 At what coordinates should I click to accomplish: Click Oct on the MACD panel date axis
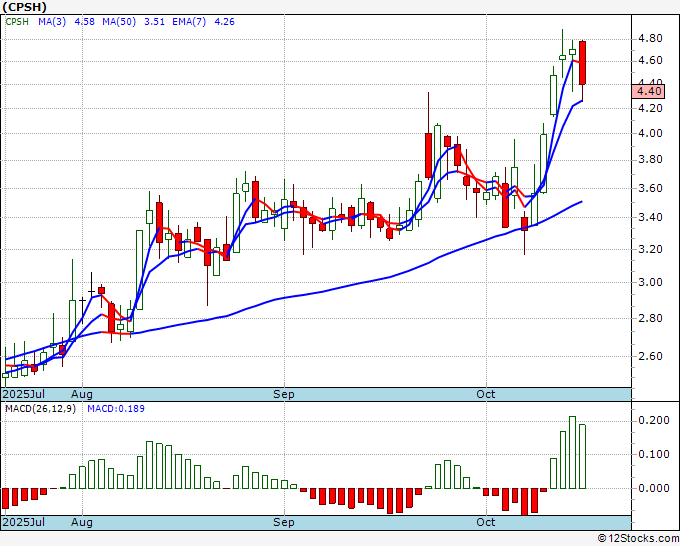coord(485,522)
